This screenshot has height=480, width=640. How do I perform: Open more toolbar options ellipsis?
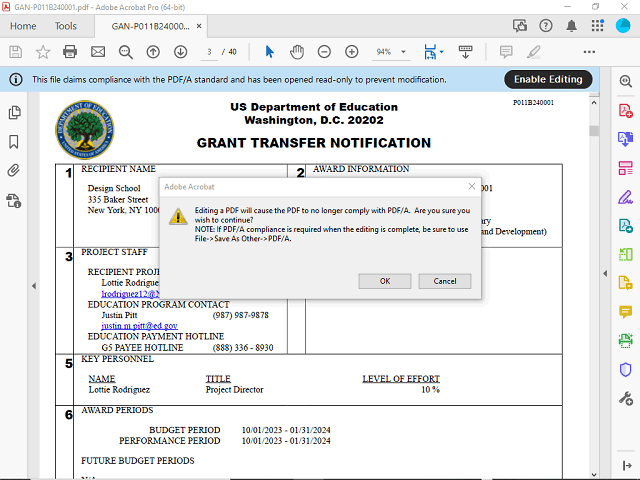pos(589,52)
